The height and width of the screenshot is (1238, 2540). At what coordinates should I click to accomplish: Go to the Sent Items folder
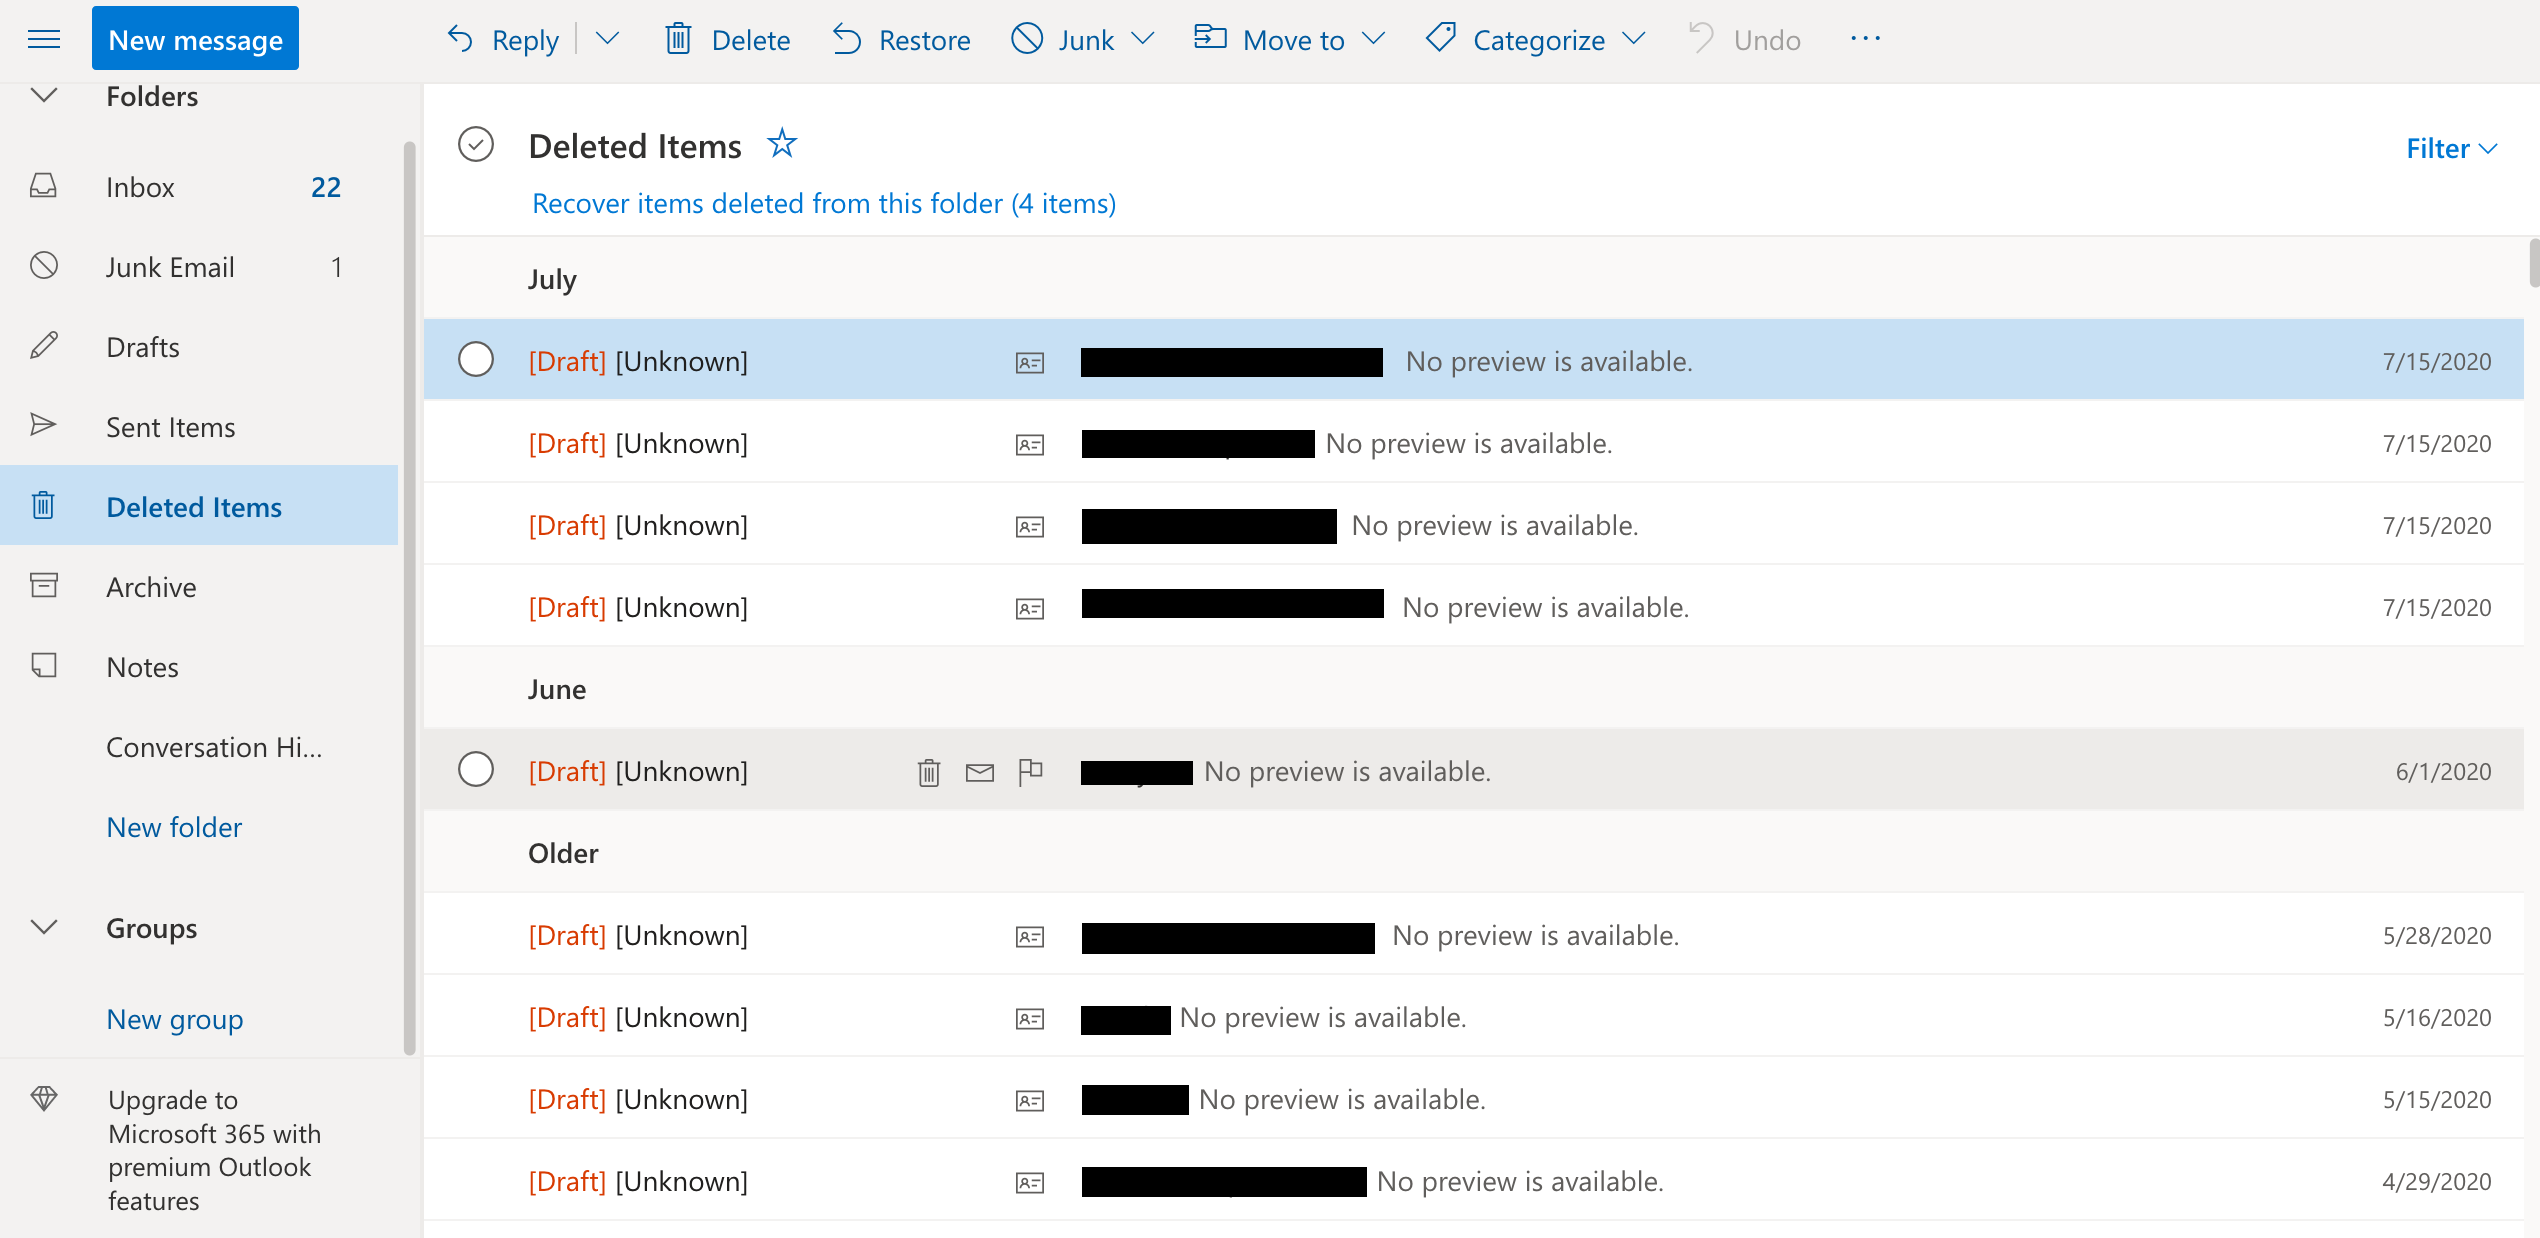171,427
